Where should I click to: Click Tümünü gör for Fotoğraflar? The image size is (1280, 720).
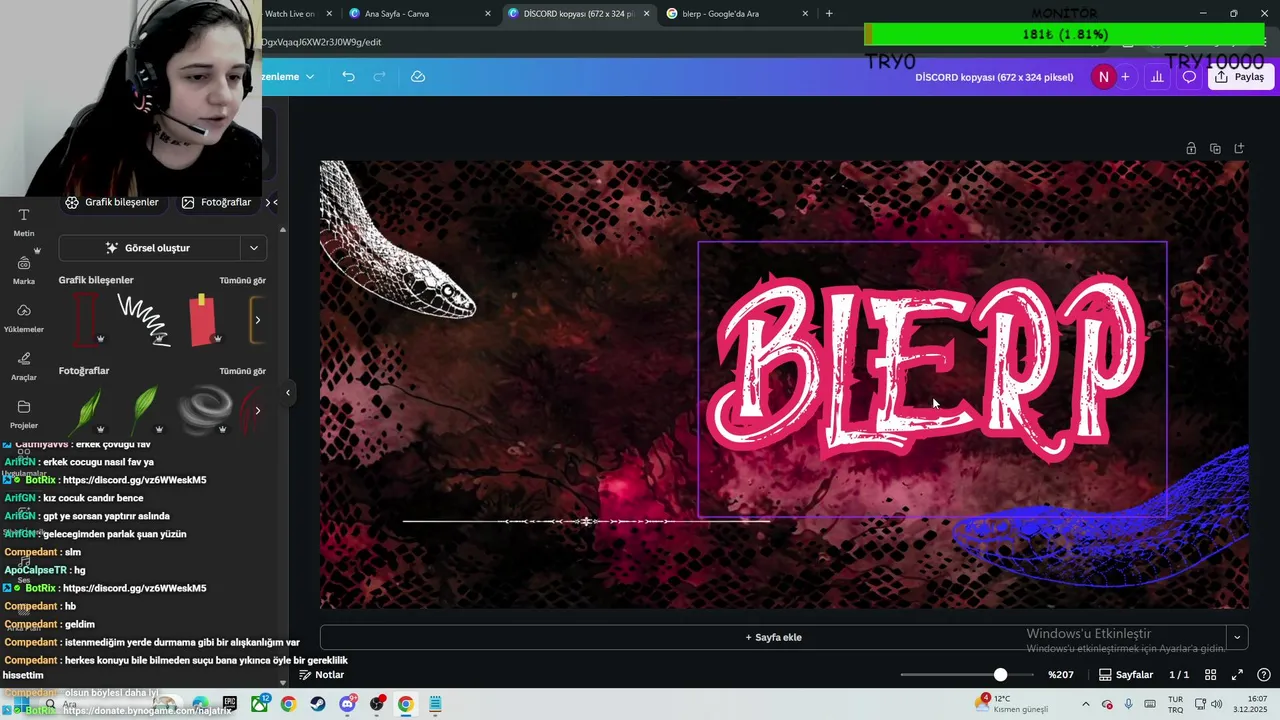point(243,371)
